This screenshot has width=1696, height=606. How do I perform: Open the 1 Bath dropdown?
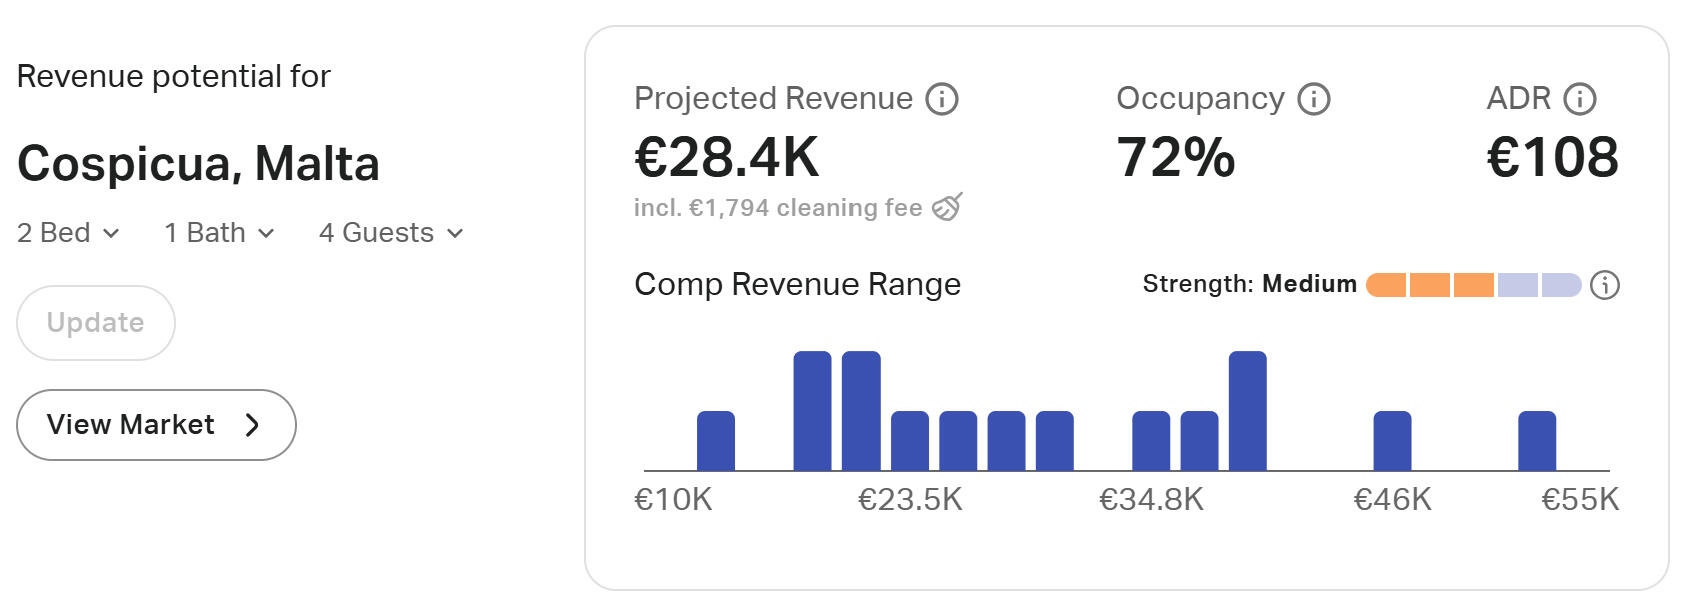point(219,233)
